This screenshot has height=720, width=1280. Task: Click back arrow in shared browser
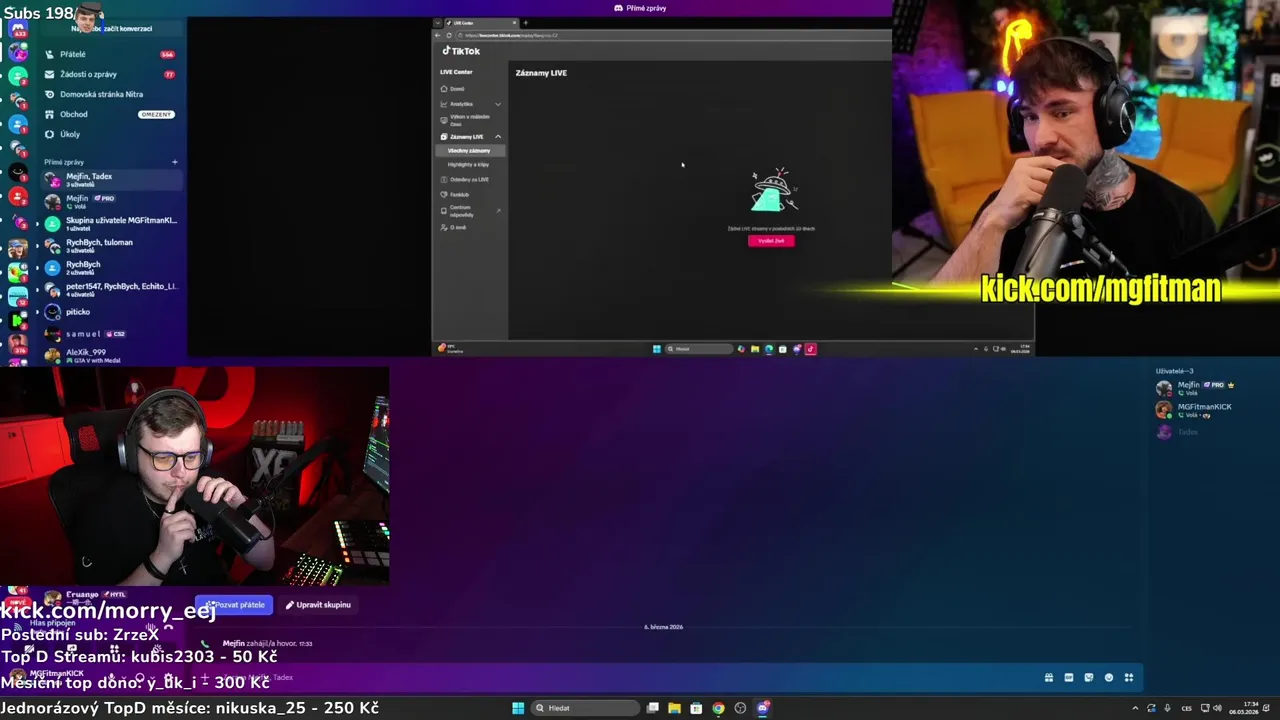tap(437, 35)
